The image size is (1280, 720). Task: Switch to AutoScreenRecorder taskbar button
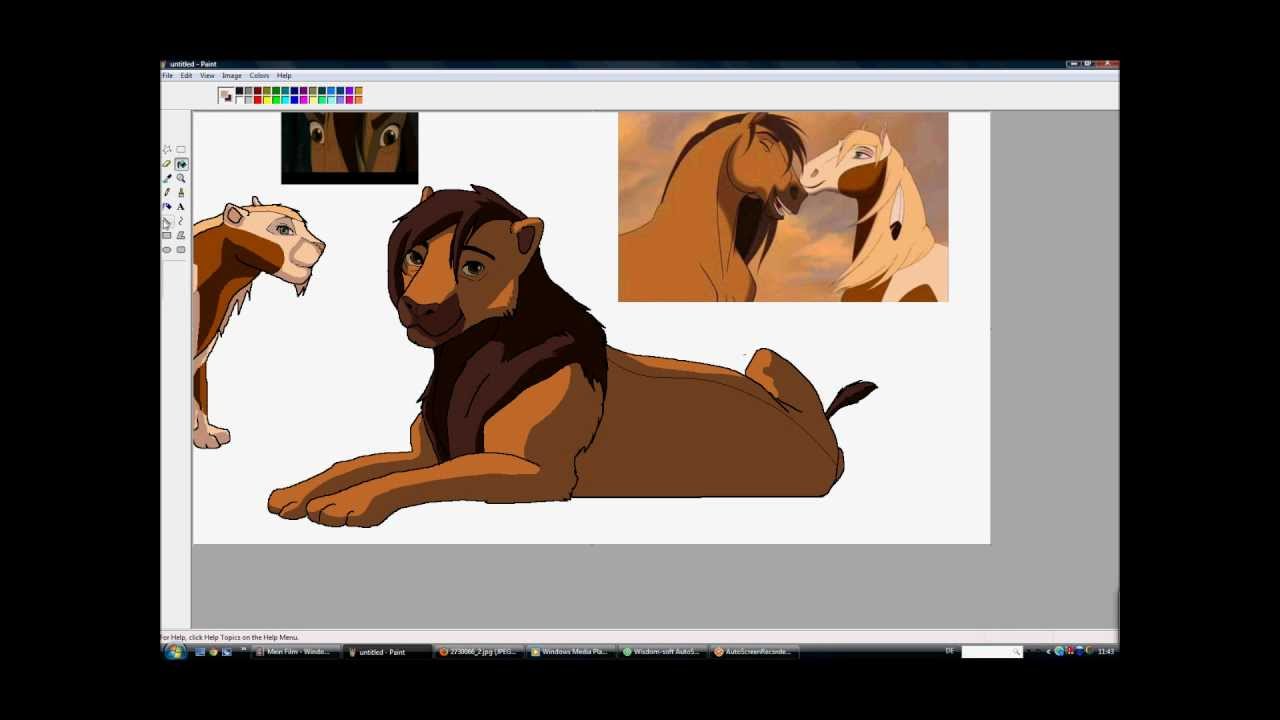[x=753, y=652]
